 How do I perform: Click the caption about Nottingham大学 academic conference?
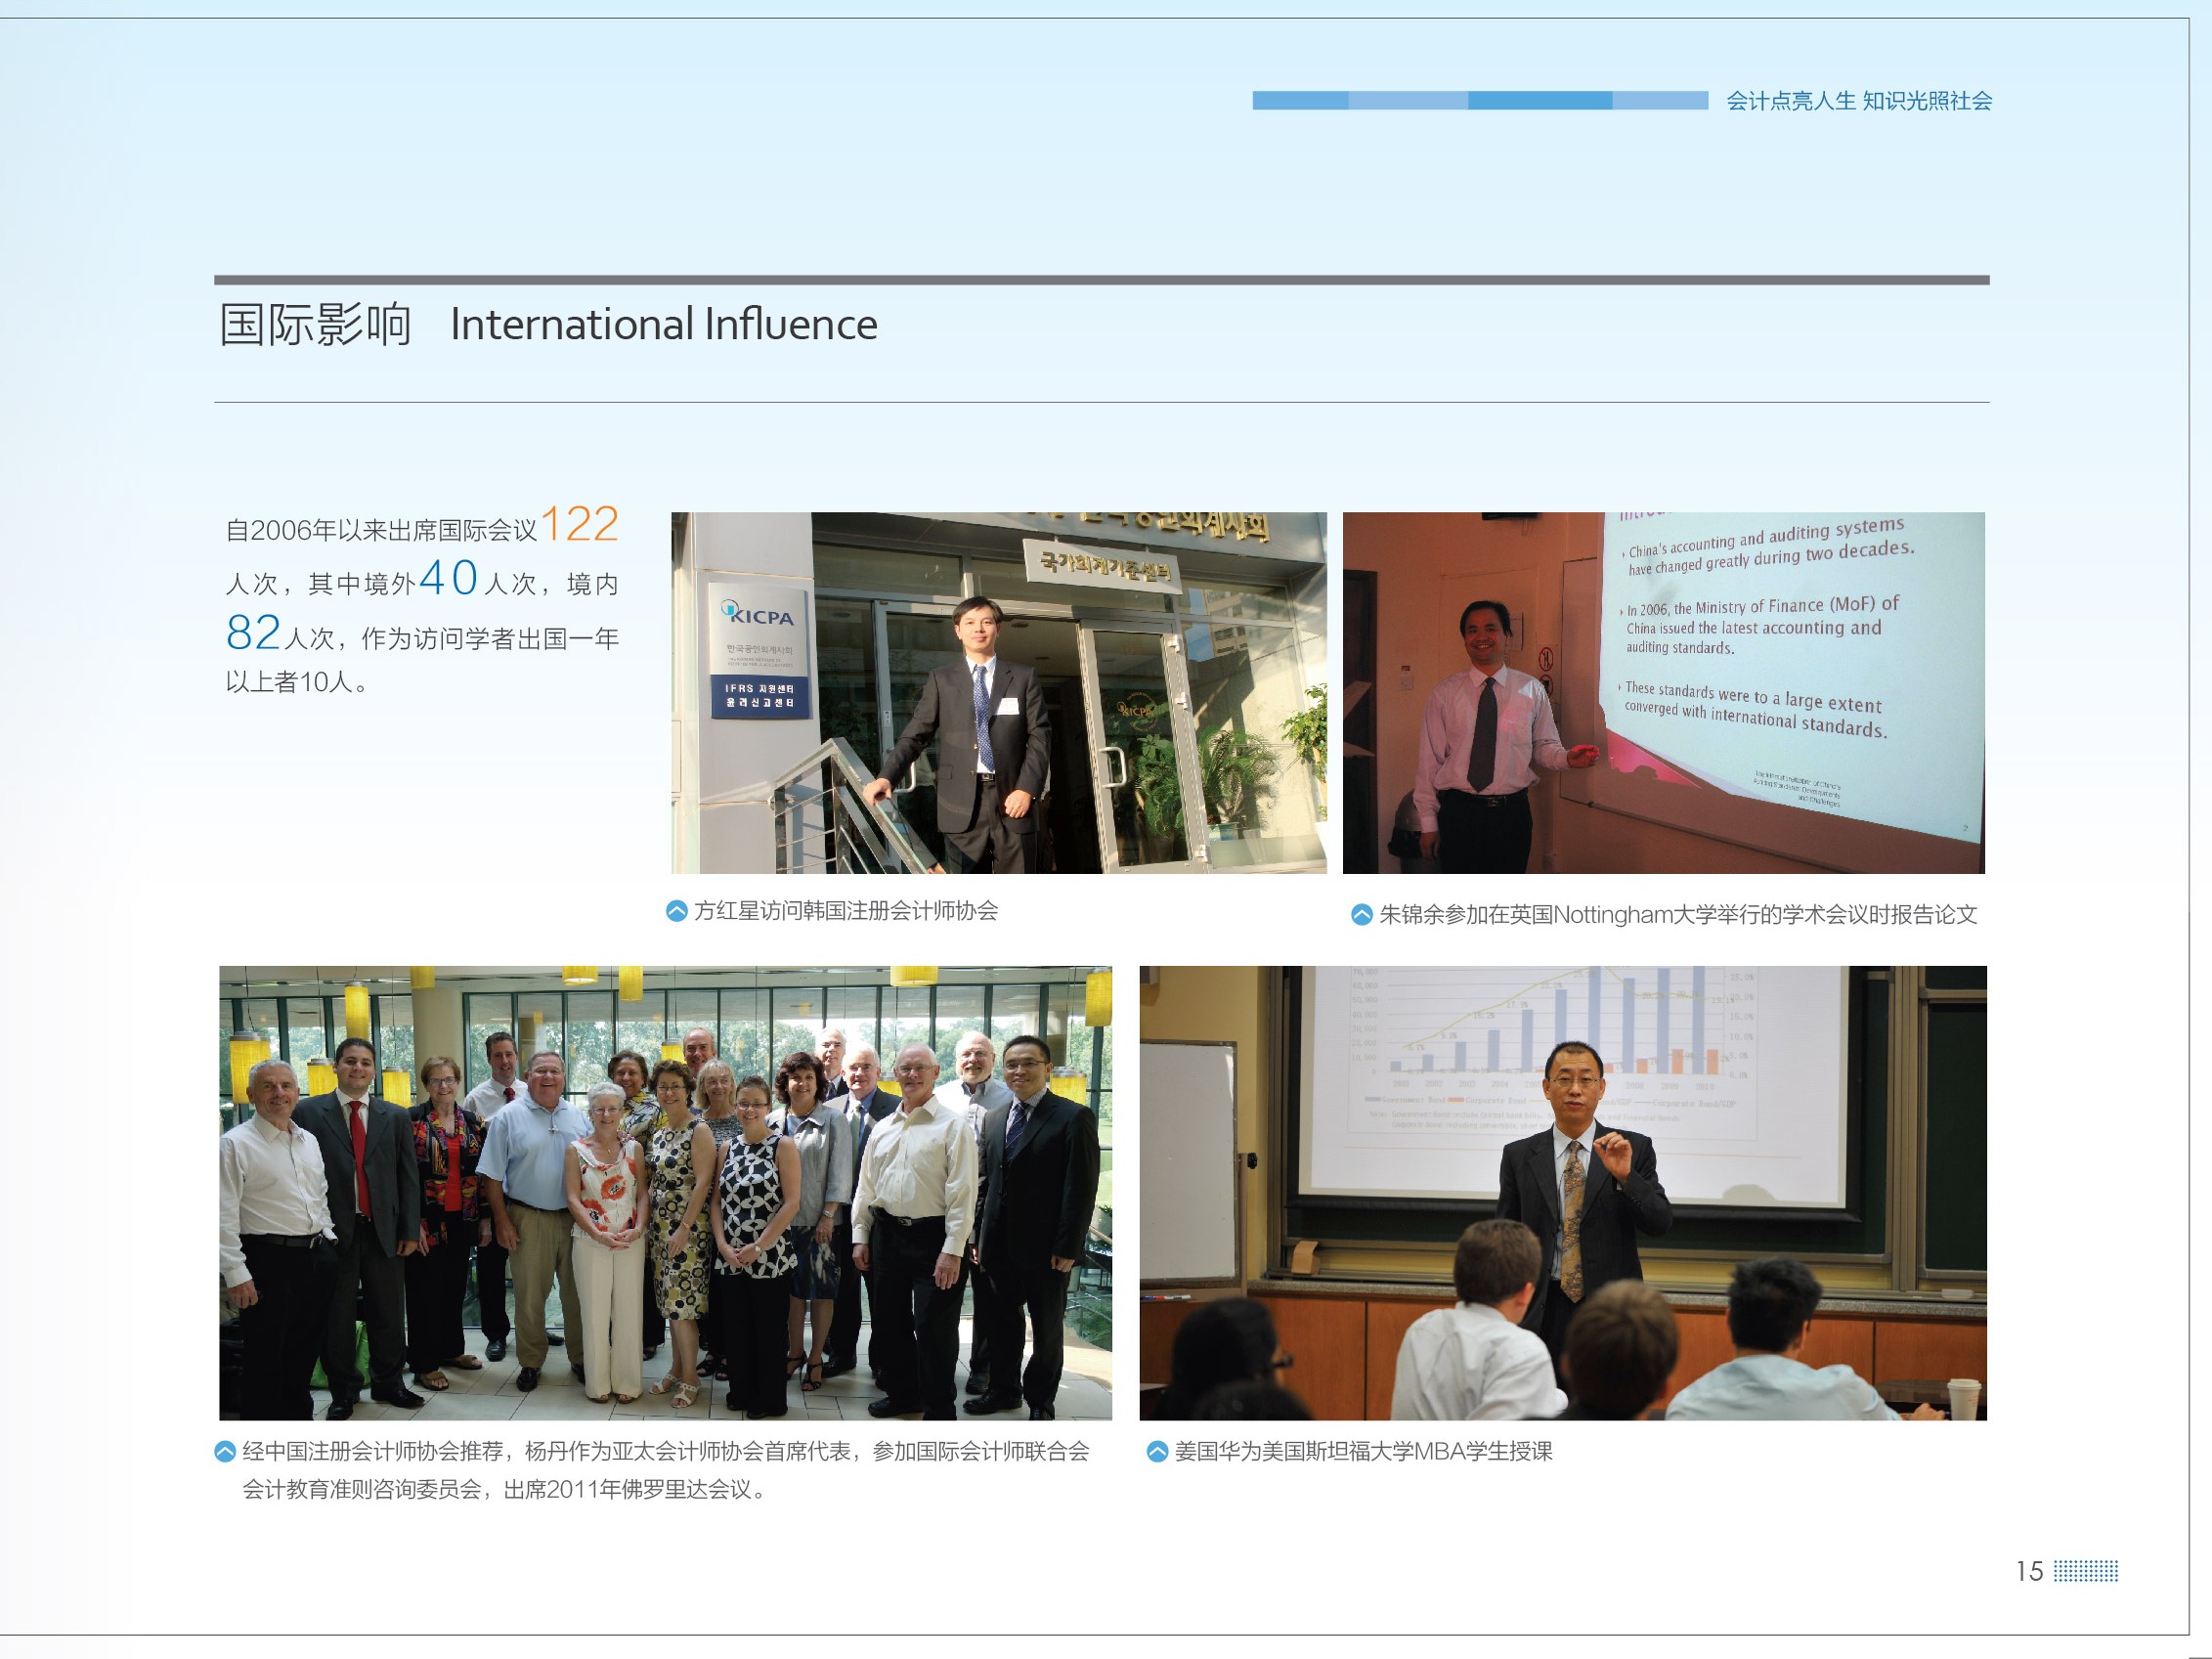pos(1679,915)
